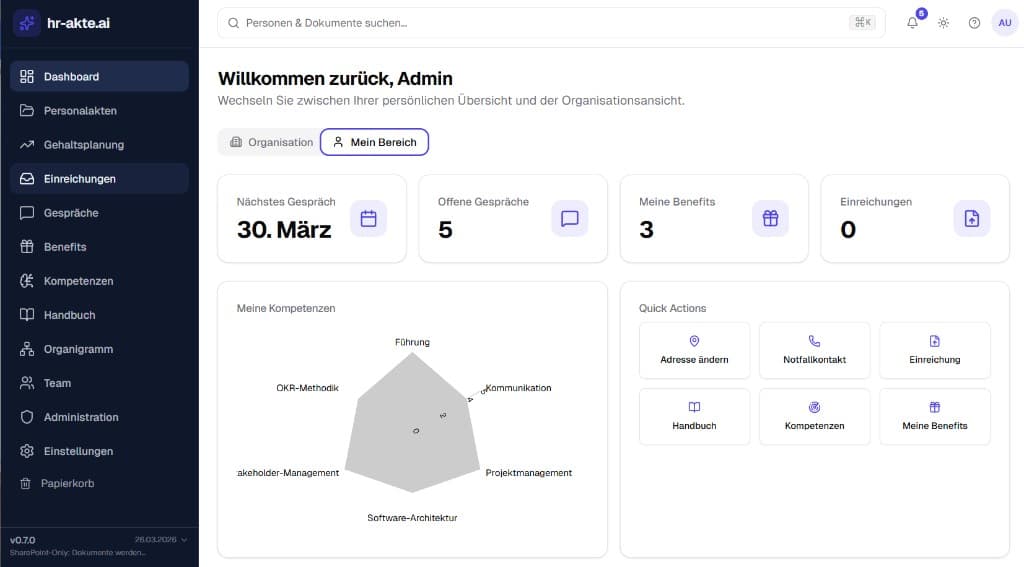Select the Mein Bereich view
The height and width of the screenshot is (567, 1024).
374,142
